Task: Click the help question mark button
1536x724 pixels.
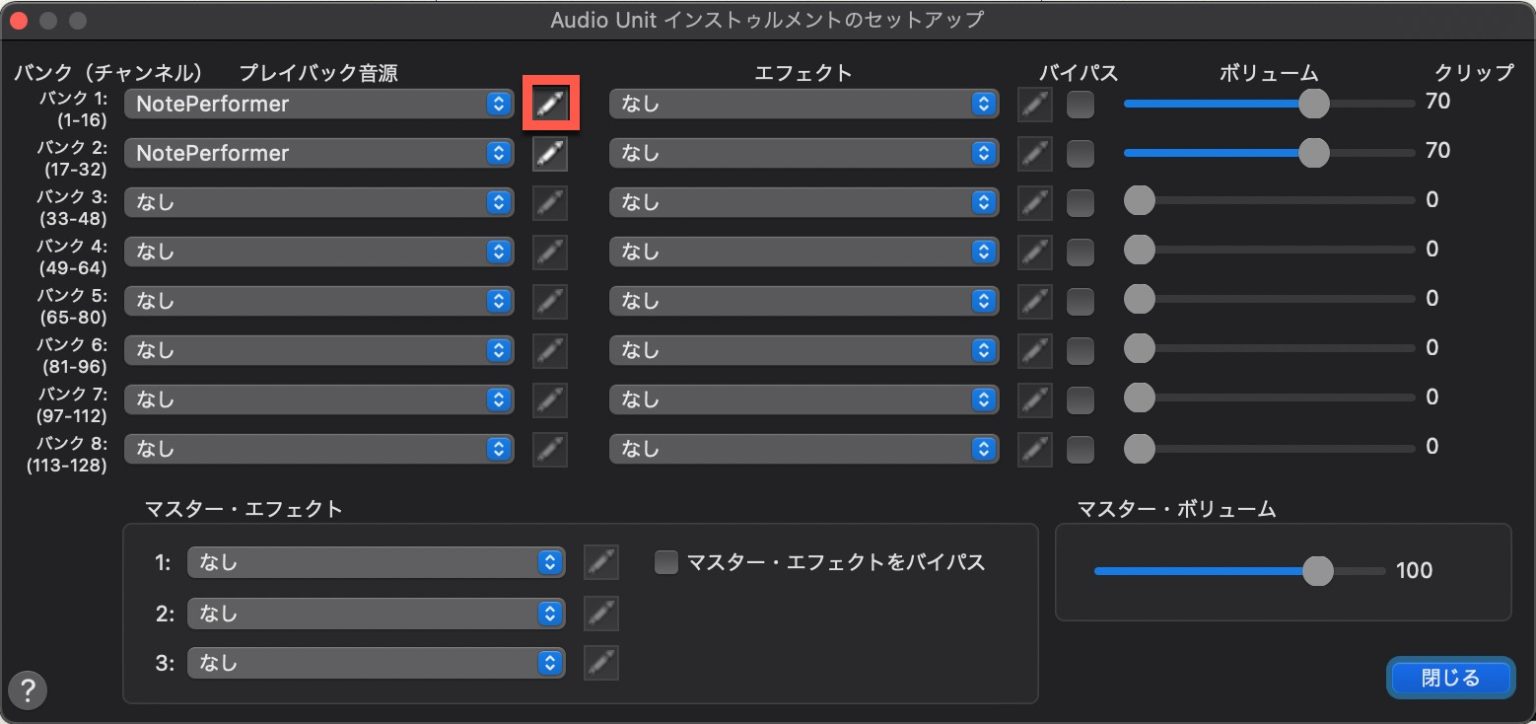Action: [27, 690]
